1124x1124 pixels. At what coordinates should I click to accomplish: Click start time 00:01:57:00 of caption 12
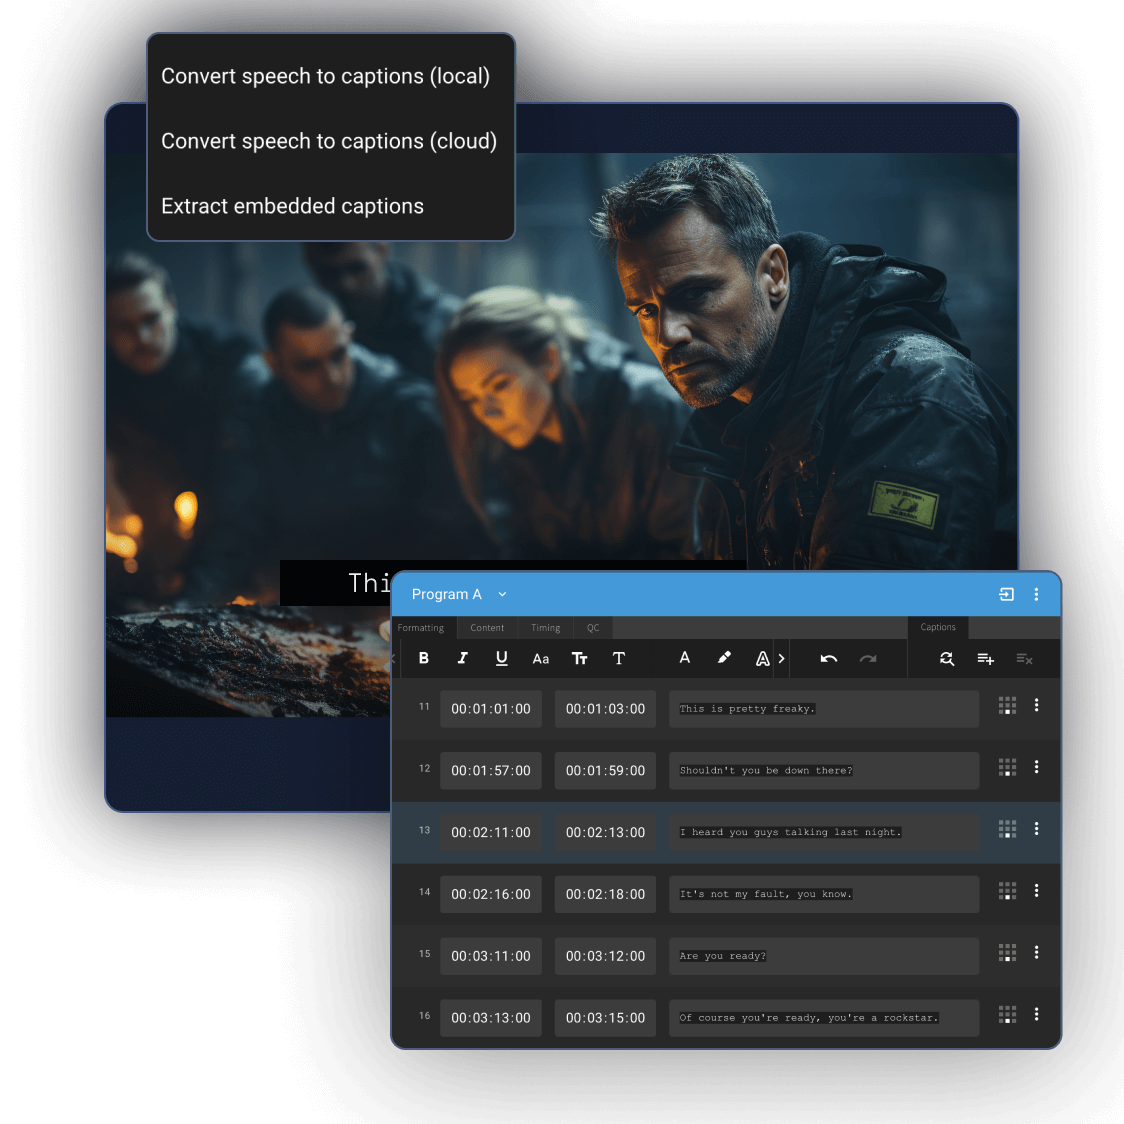click(491, 771)
